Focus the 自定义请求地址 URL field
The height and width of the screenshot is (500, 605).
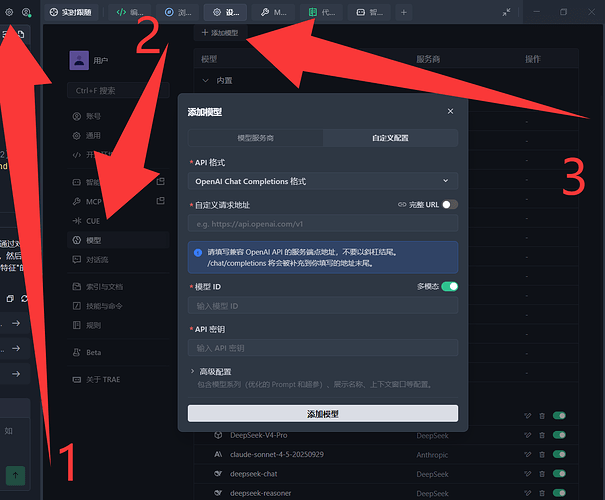323,224
